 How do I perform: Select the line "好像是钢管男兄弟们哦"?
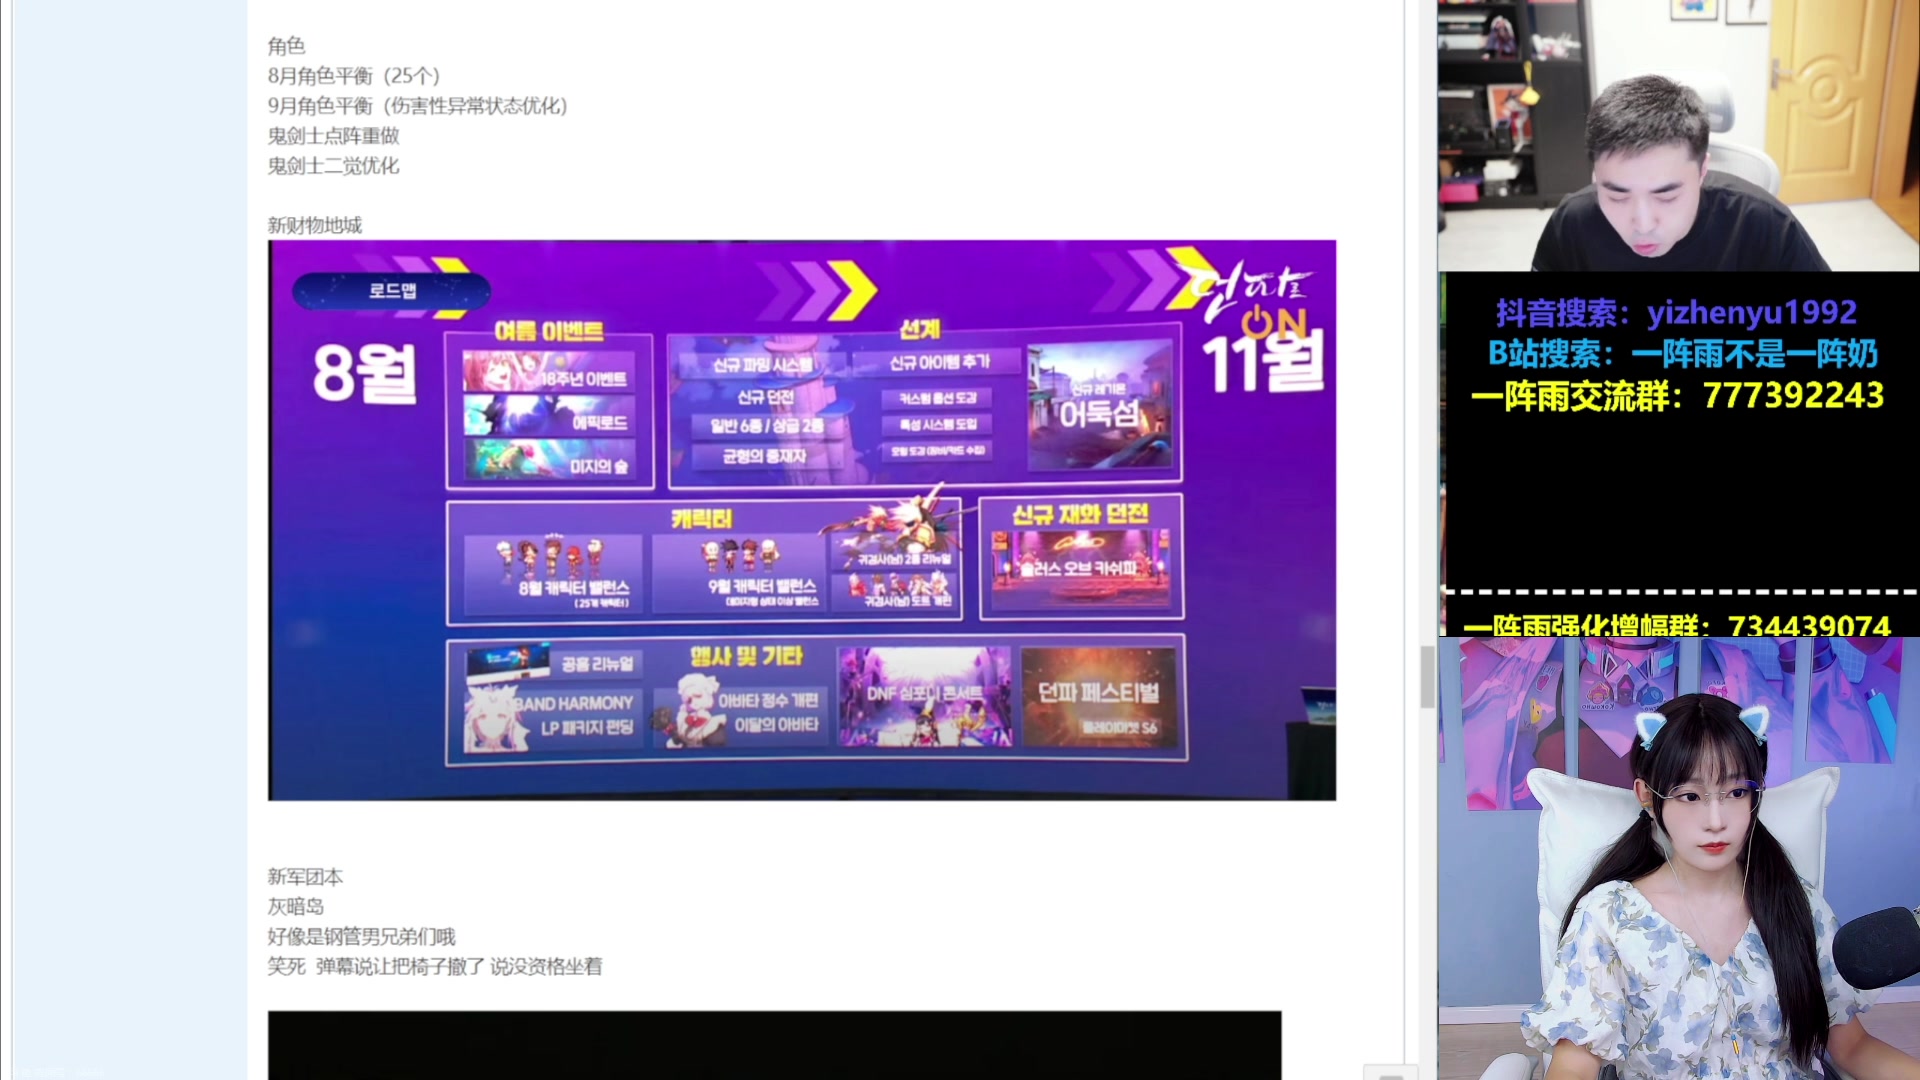[361, 937]
